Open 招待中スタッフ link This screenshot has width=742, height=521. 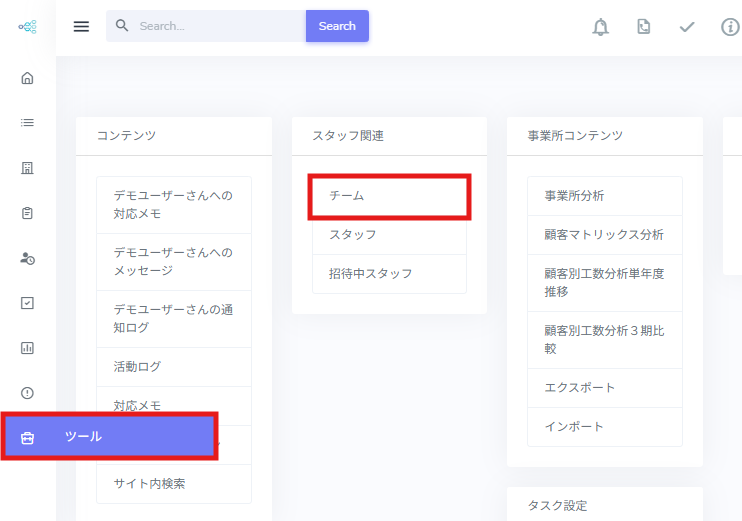(389, 273)
